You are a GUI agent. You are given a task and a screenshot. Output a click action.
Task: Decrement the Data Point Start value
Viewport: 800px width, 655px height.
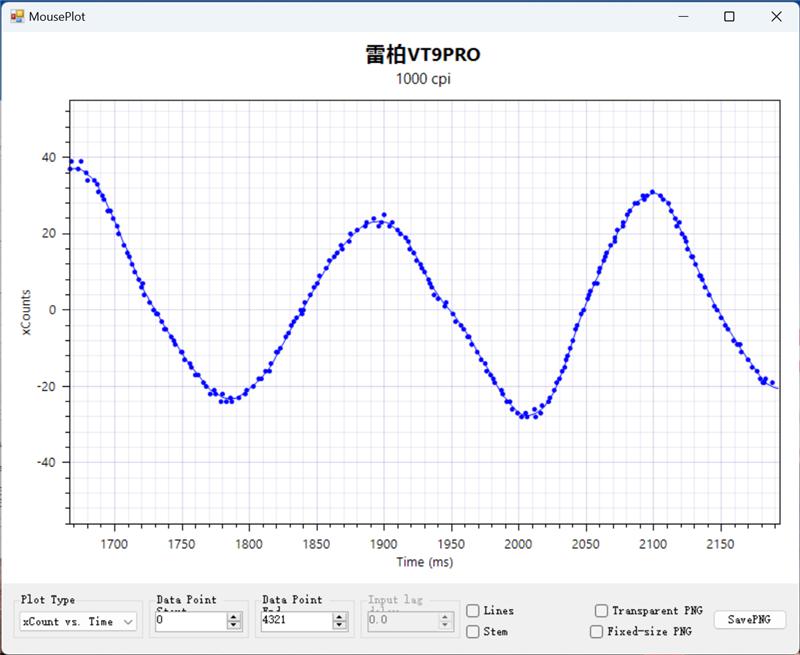234,626
